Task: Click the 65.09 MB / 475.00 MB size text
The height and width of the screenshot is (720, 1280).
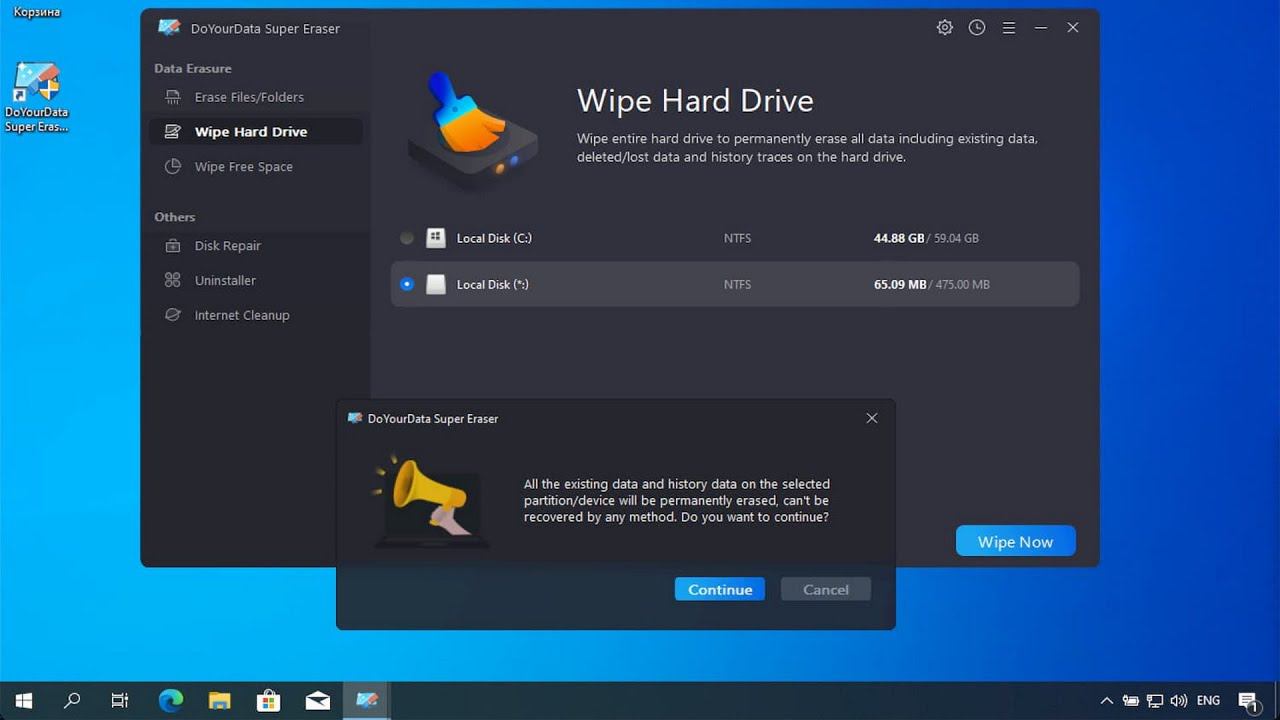Action: point(932,285)
